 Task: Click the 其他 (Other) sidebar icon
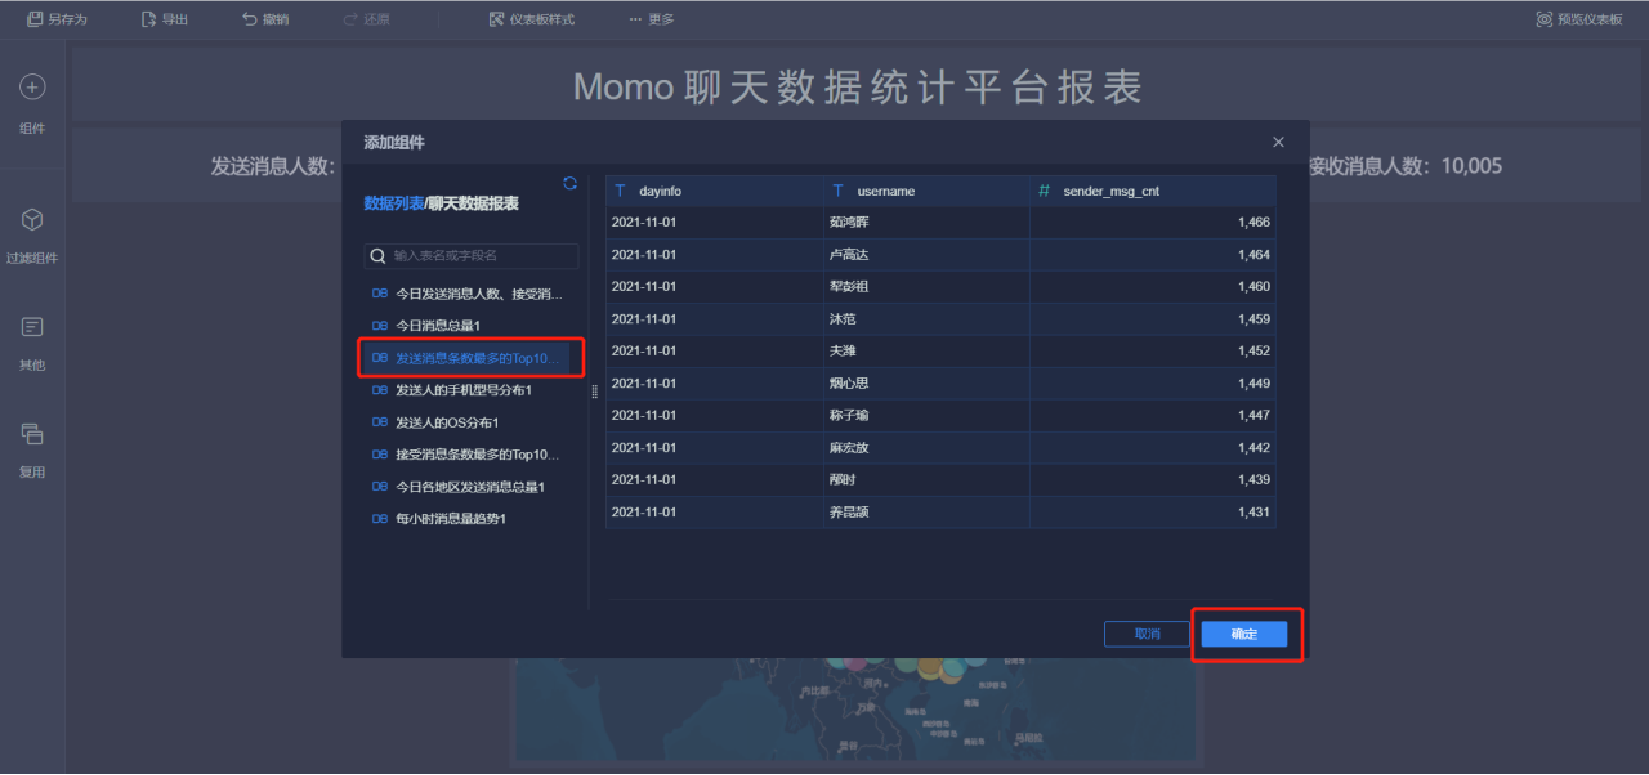32,327
